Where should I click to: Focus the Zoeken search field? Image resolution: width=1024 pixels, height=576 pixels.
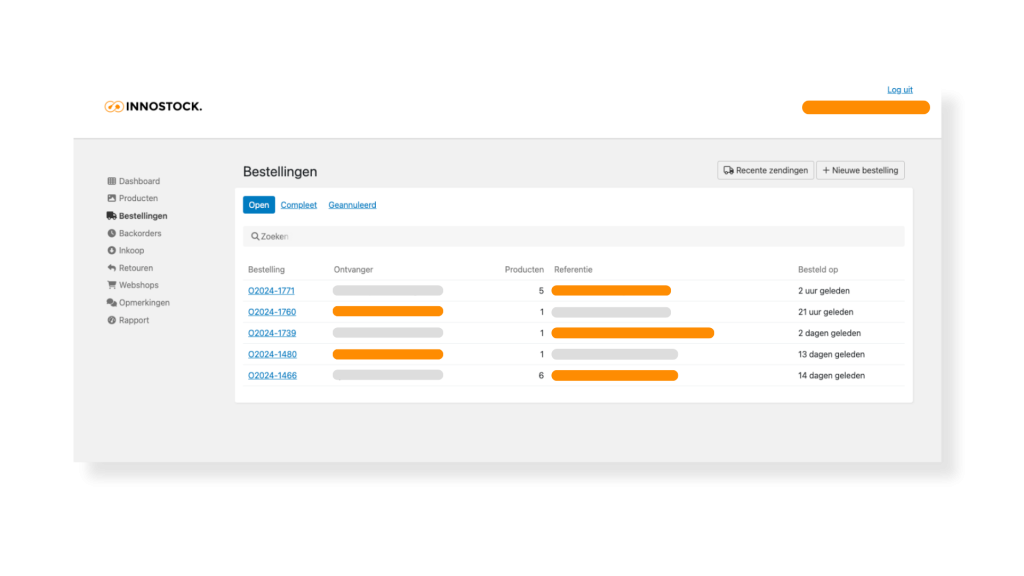574,236
